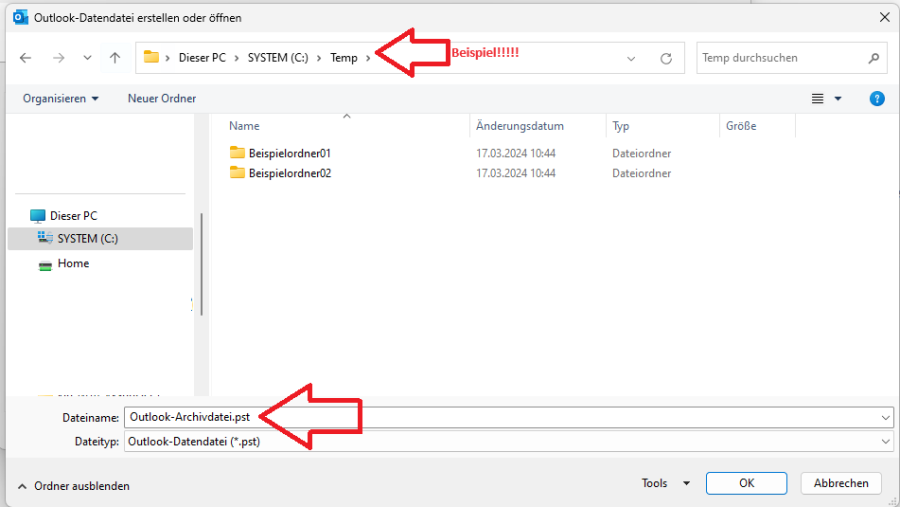Click the date of Beispielordner01 row
Viewport: 900px width, 507px height.
[x=516, y=153]
